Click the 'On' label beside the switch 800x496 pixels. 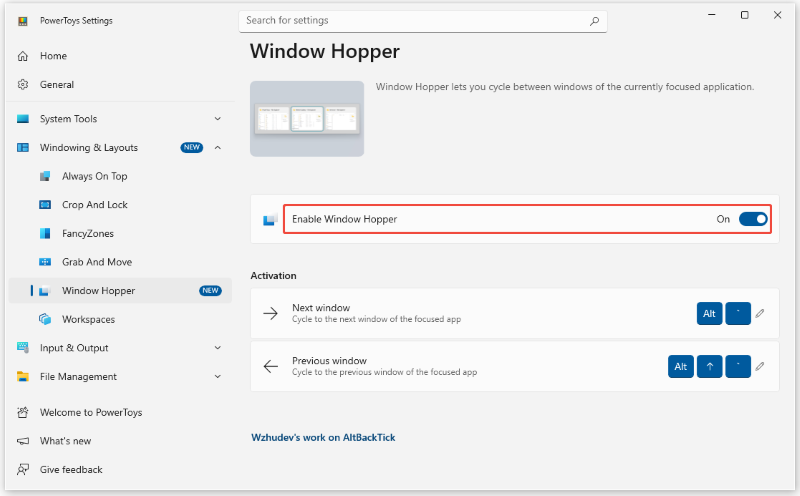tap(723, 219)
